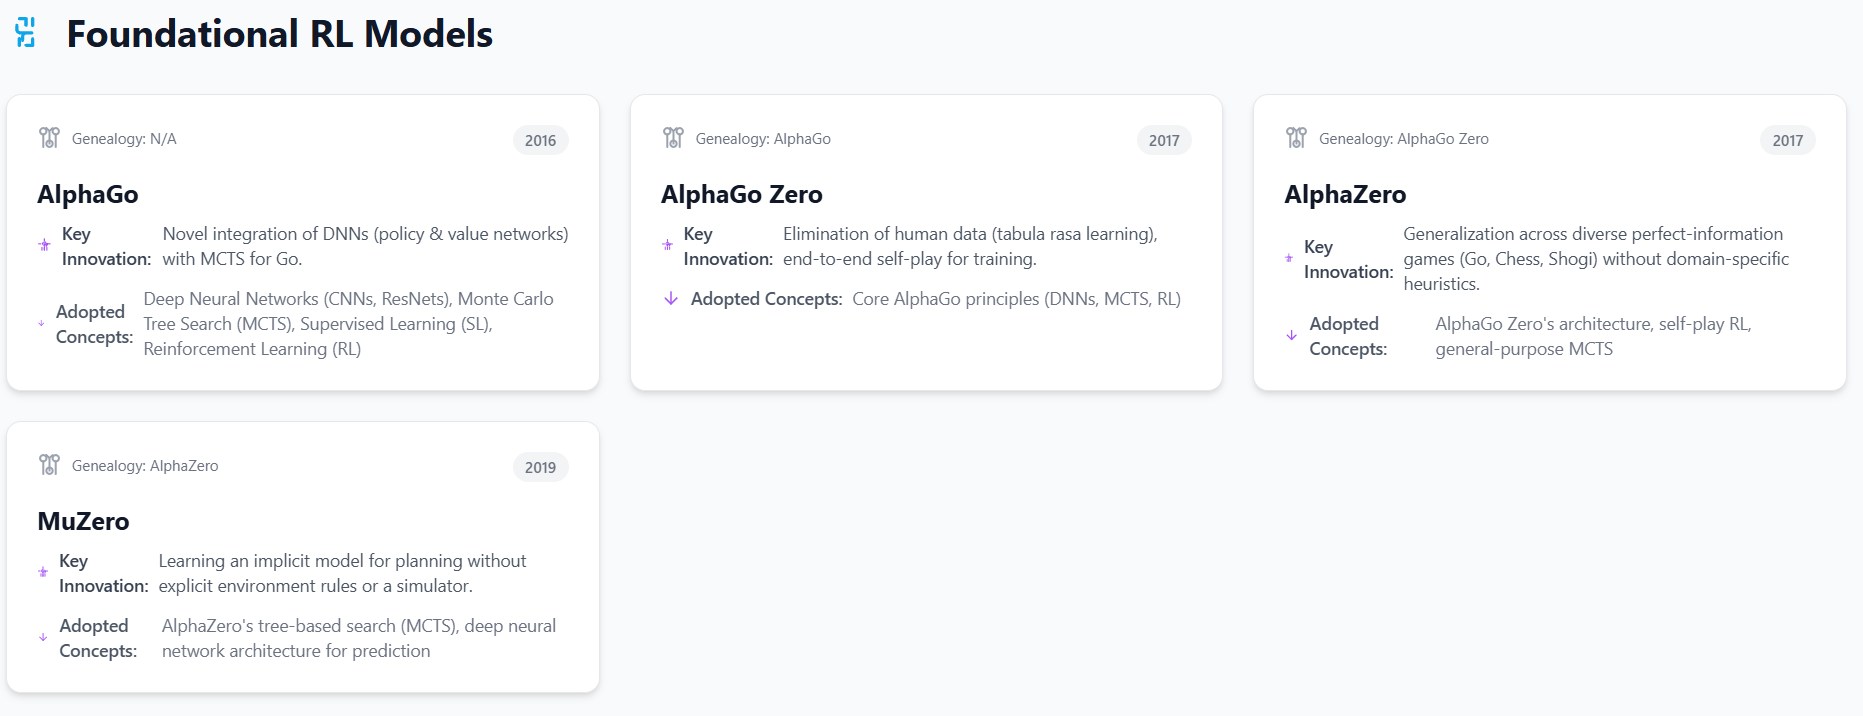
Task: Click the 2019 year badge on MuZero
Action: pos(540,468)
